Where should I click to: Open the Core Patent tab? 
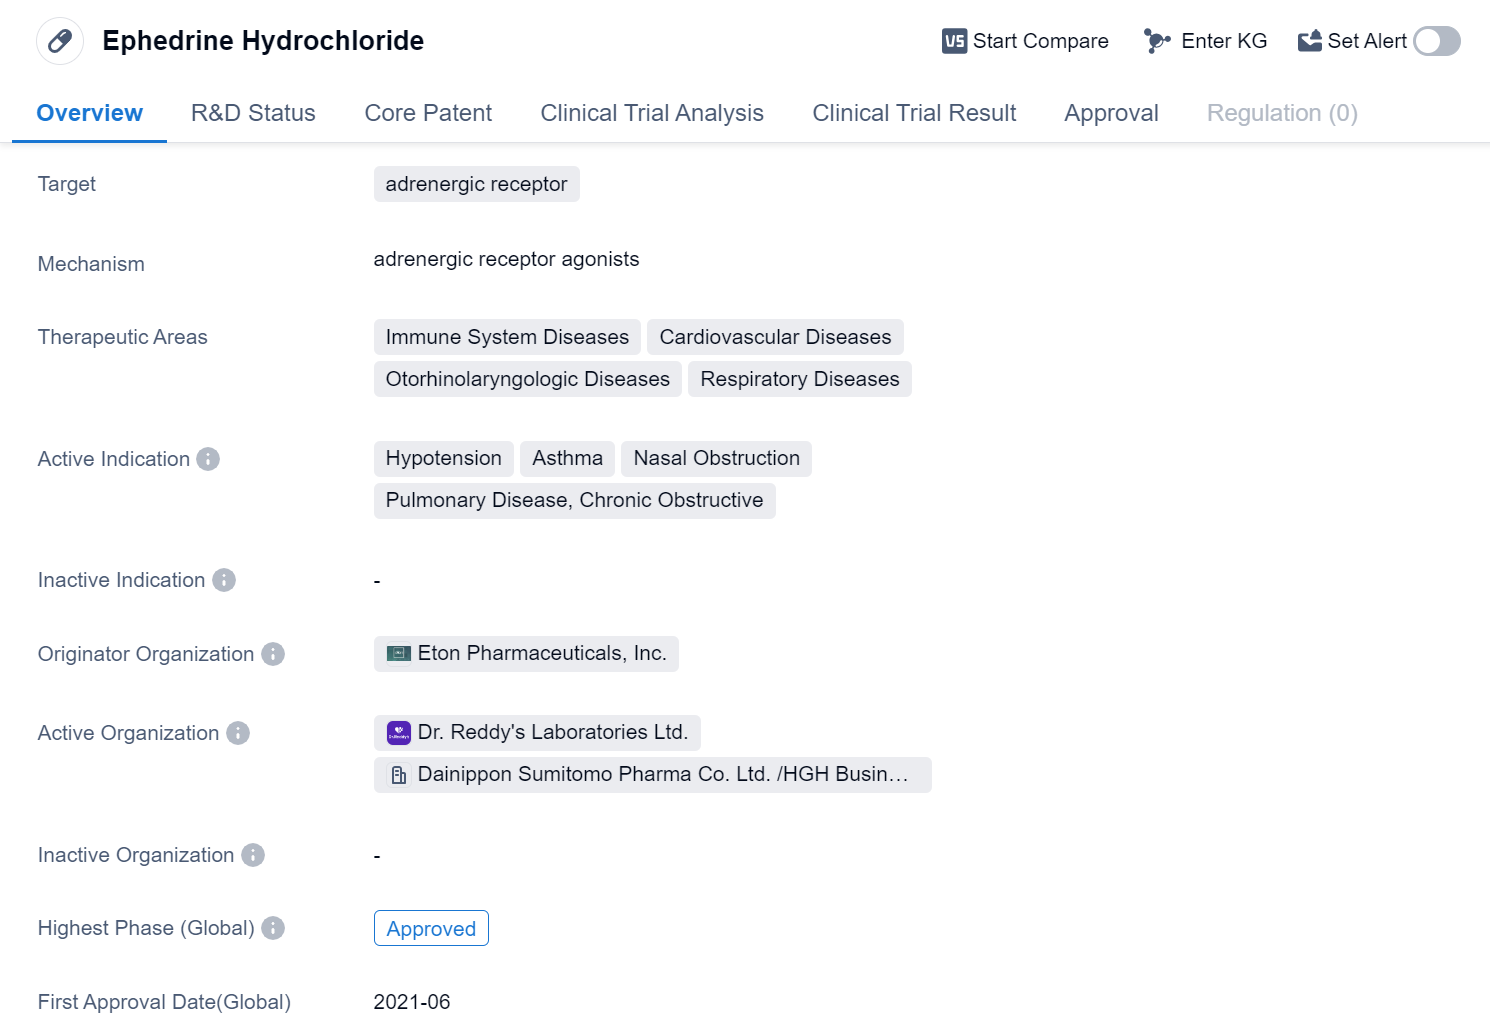(428, 113)
